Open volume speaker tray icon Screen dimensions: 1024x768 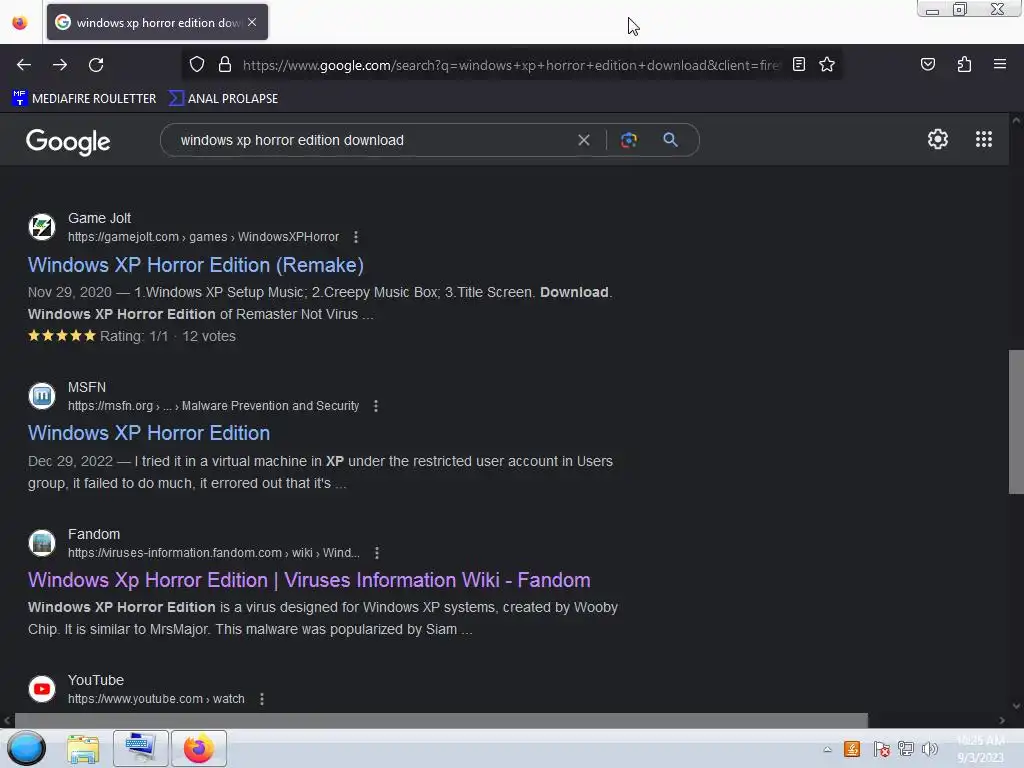coord(930,749)
